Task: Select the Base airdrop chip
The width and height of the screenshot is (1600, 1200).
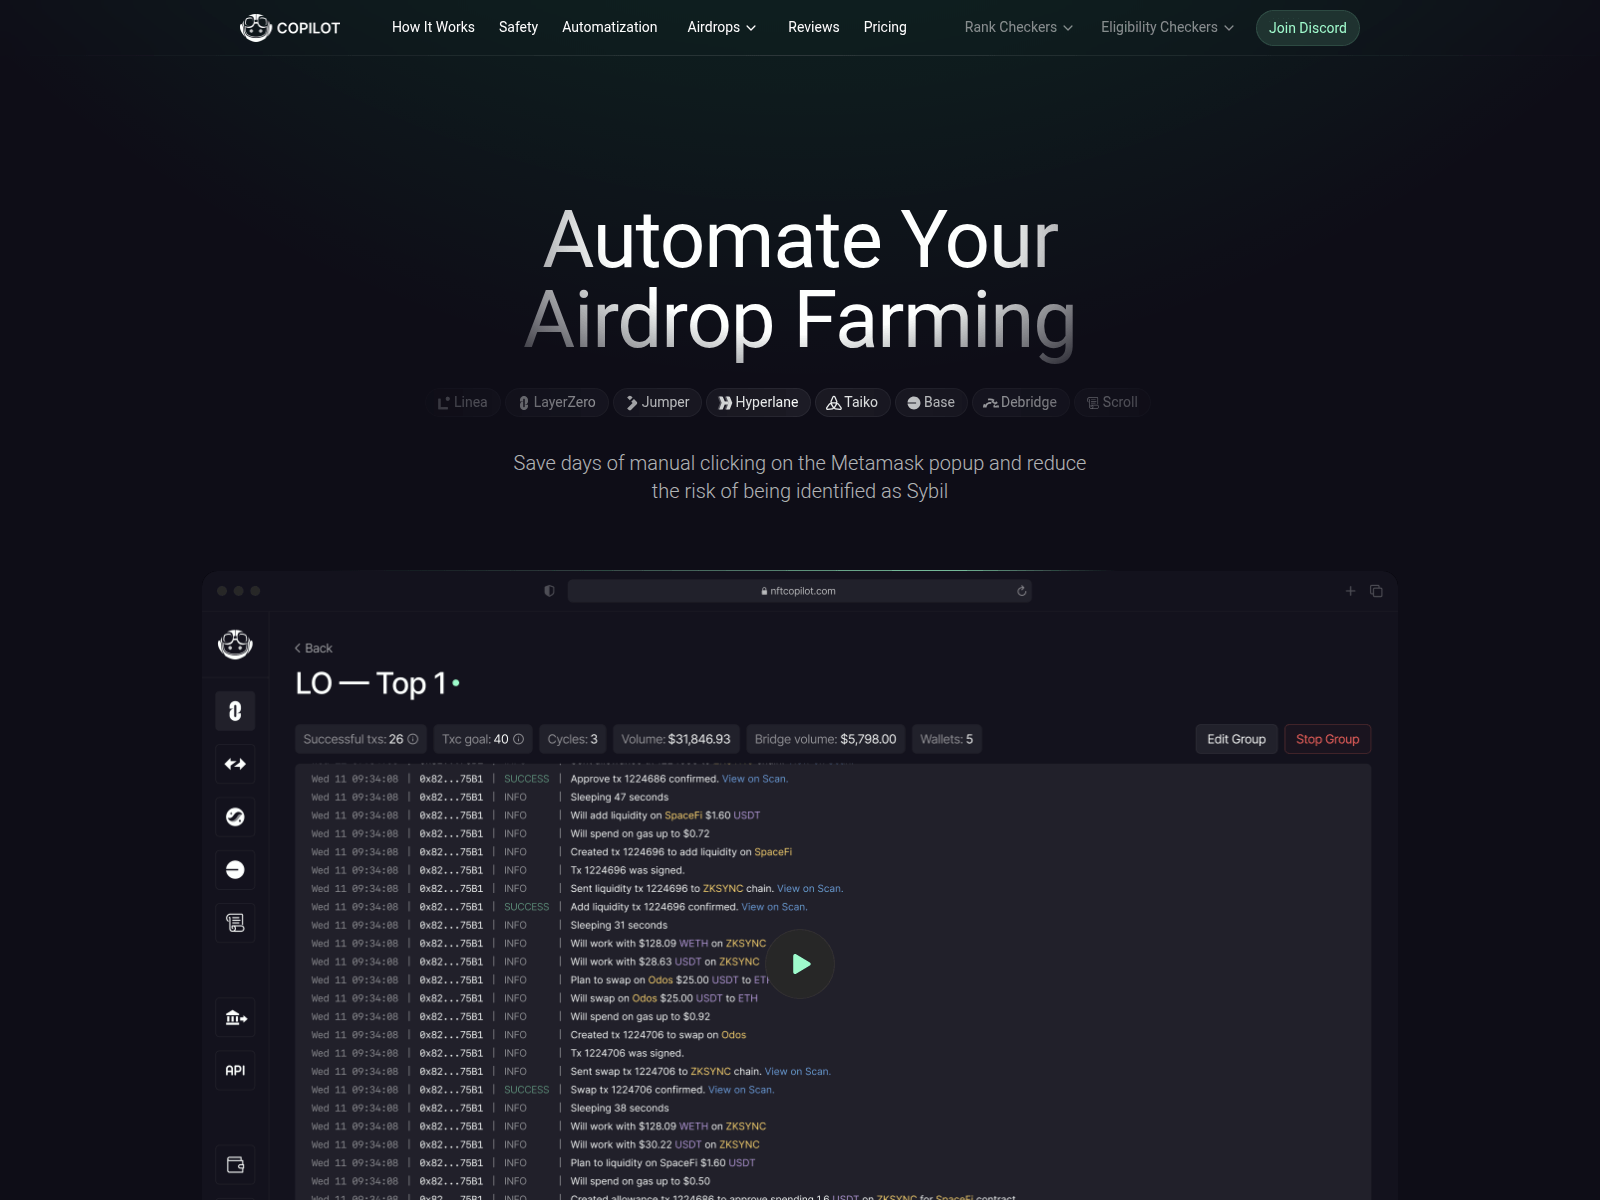Action: pyautogui.click(x=931, y=402)
